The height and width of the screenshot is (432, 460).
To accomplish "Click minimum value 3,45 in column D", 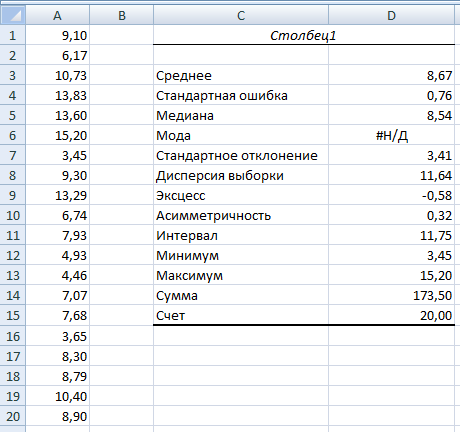I will (391, 255).
